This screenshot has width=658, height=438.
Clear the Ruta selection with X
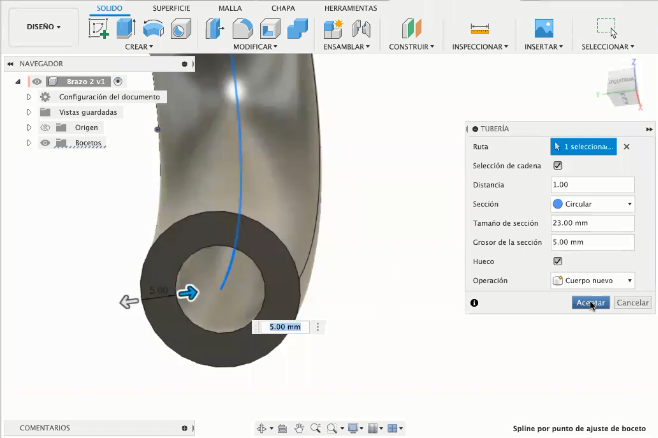coord(627,147)
